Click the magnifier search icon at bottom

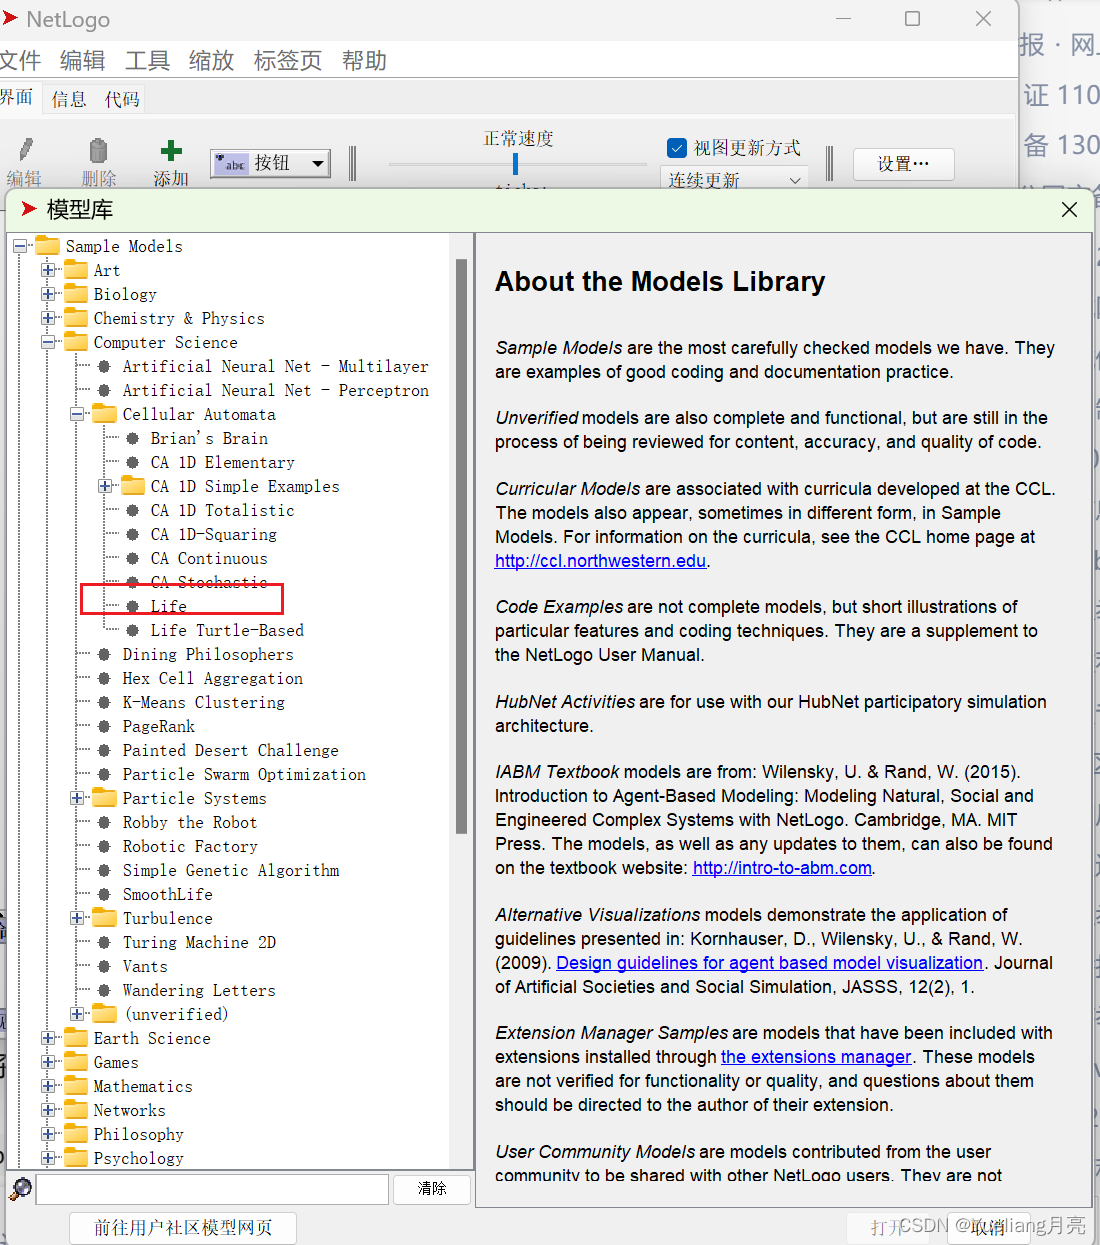(20, 1188)
